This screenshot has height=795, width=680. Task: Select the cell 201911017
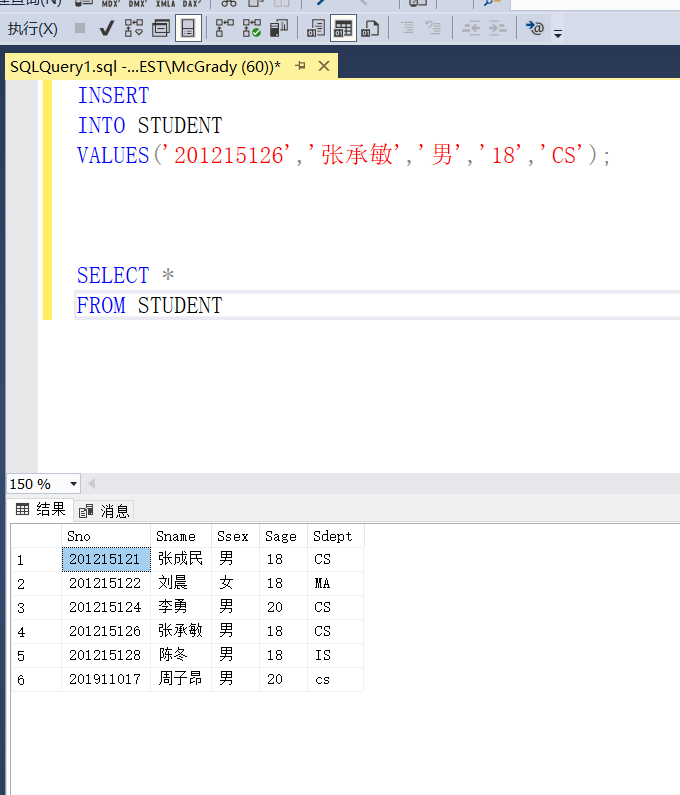tap(106, 679)
